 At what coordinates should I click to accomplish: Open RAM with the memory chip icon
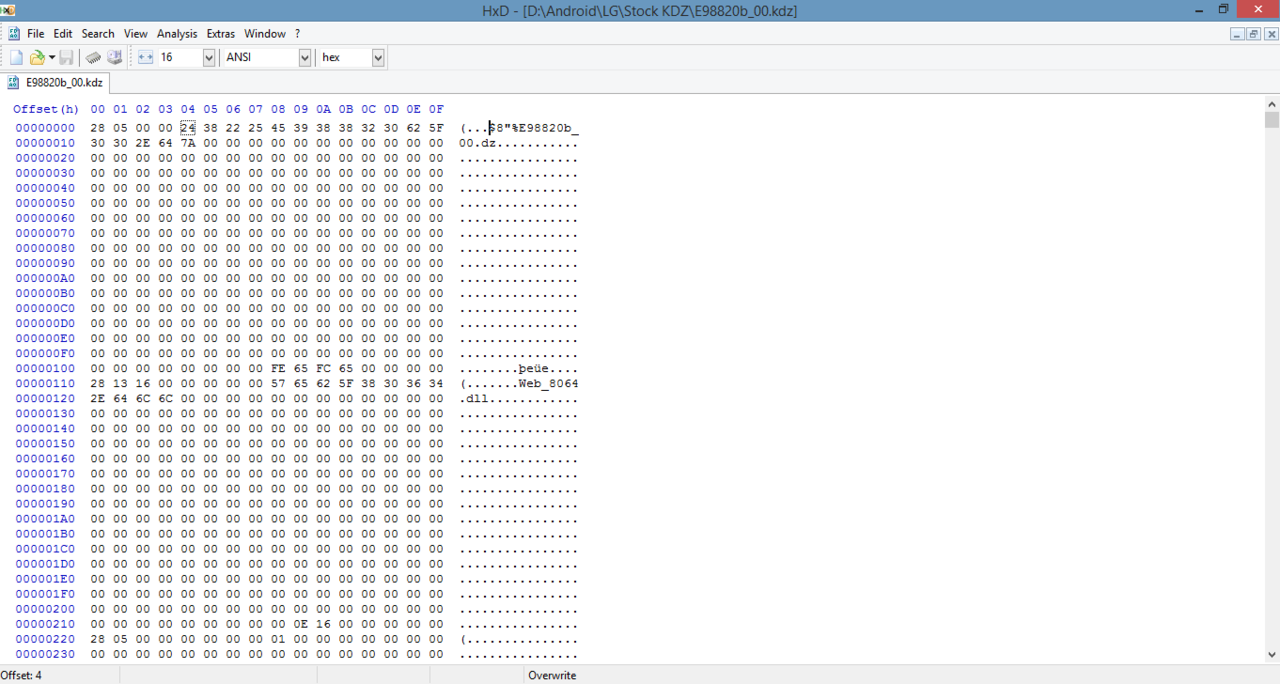[x=93, y=58]
